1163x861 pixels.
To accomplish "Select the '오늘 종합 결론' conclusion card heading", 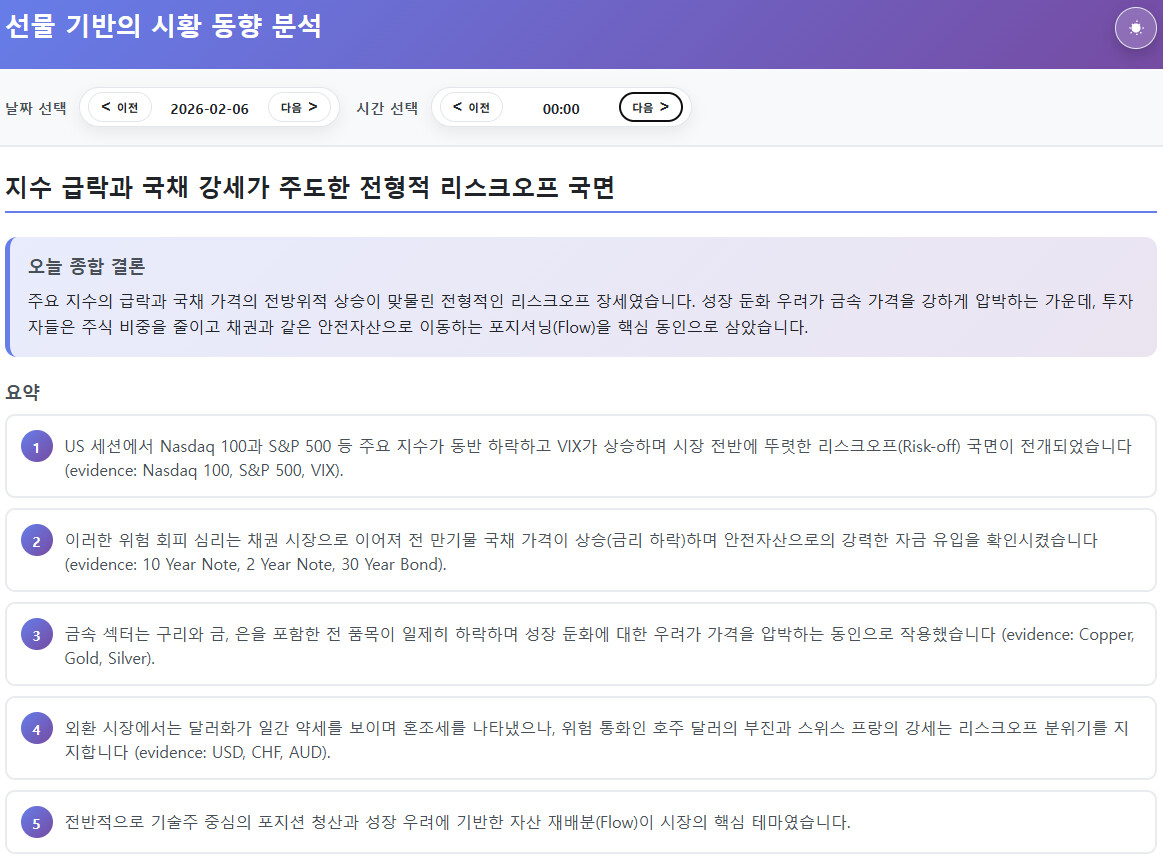I will pos(87,266).
